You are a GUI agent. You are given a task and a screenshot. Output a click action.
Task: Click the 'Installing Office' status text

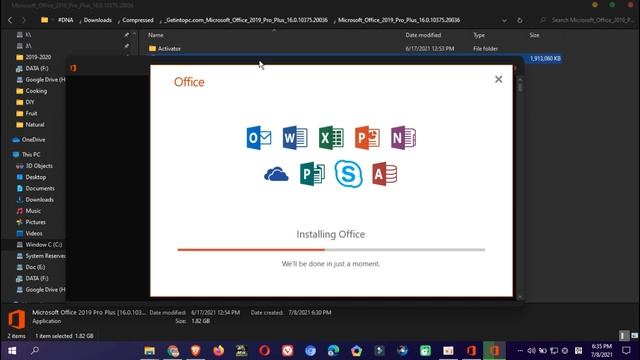click(331, 234)
